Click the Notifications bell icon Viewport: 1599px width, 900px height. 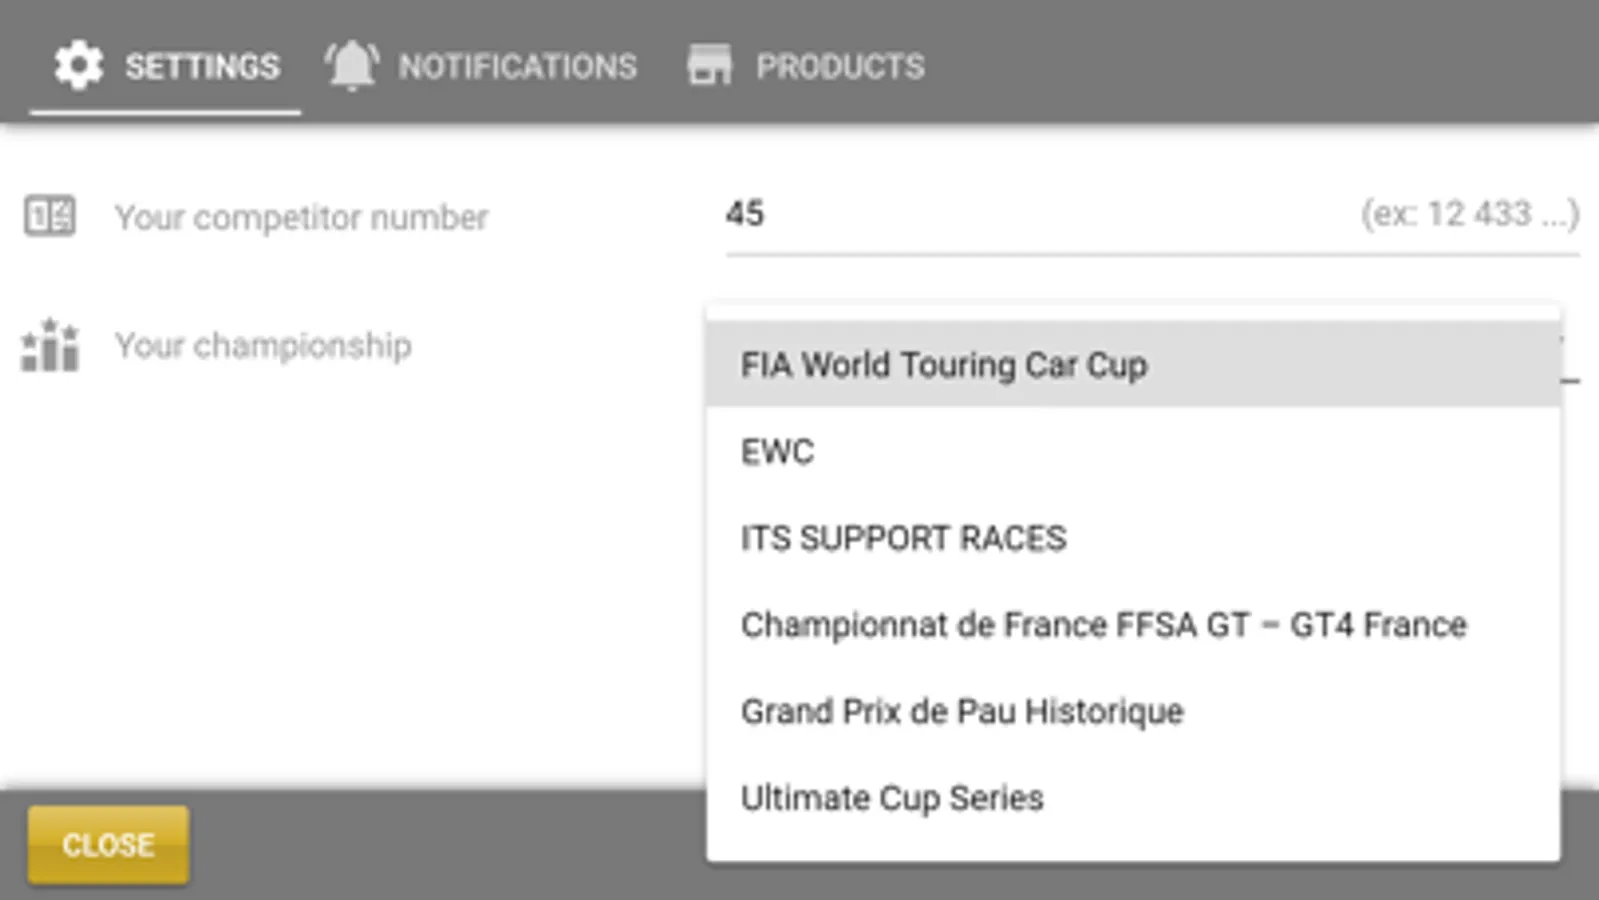coord(352,66)
